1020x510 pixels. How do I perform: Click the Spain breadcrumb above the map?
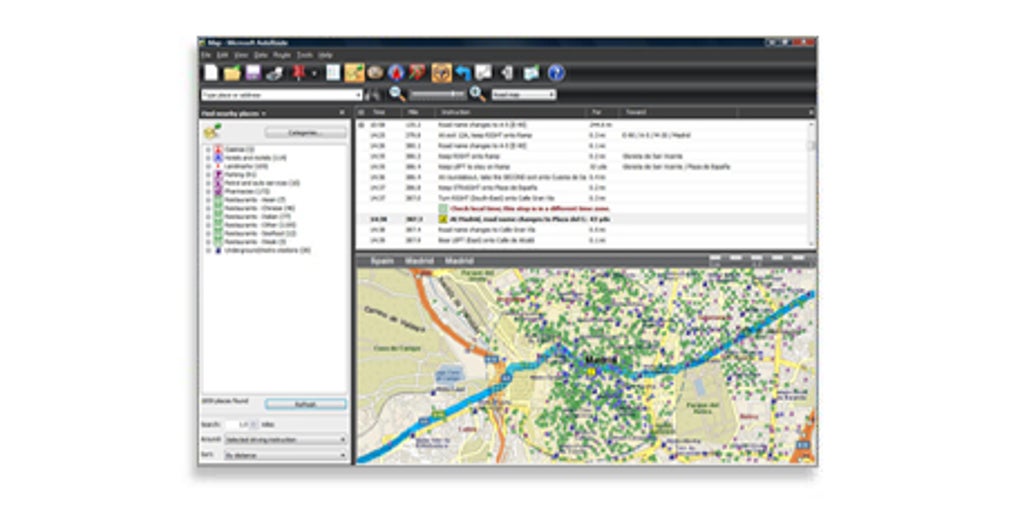(382, 261)
